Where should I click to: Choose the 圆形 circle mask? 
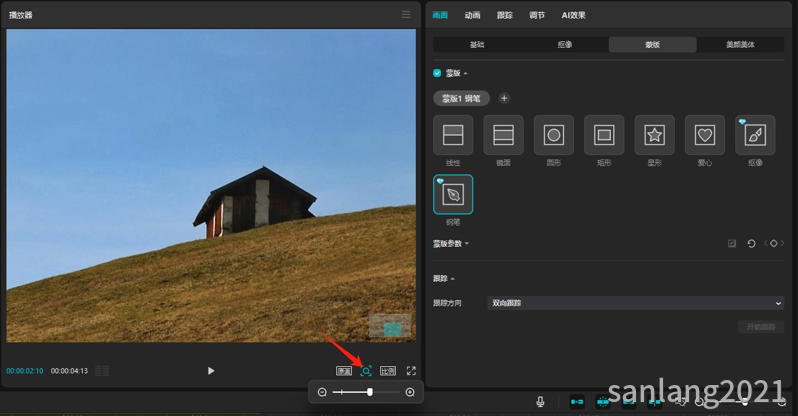tap(554, 135)
